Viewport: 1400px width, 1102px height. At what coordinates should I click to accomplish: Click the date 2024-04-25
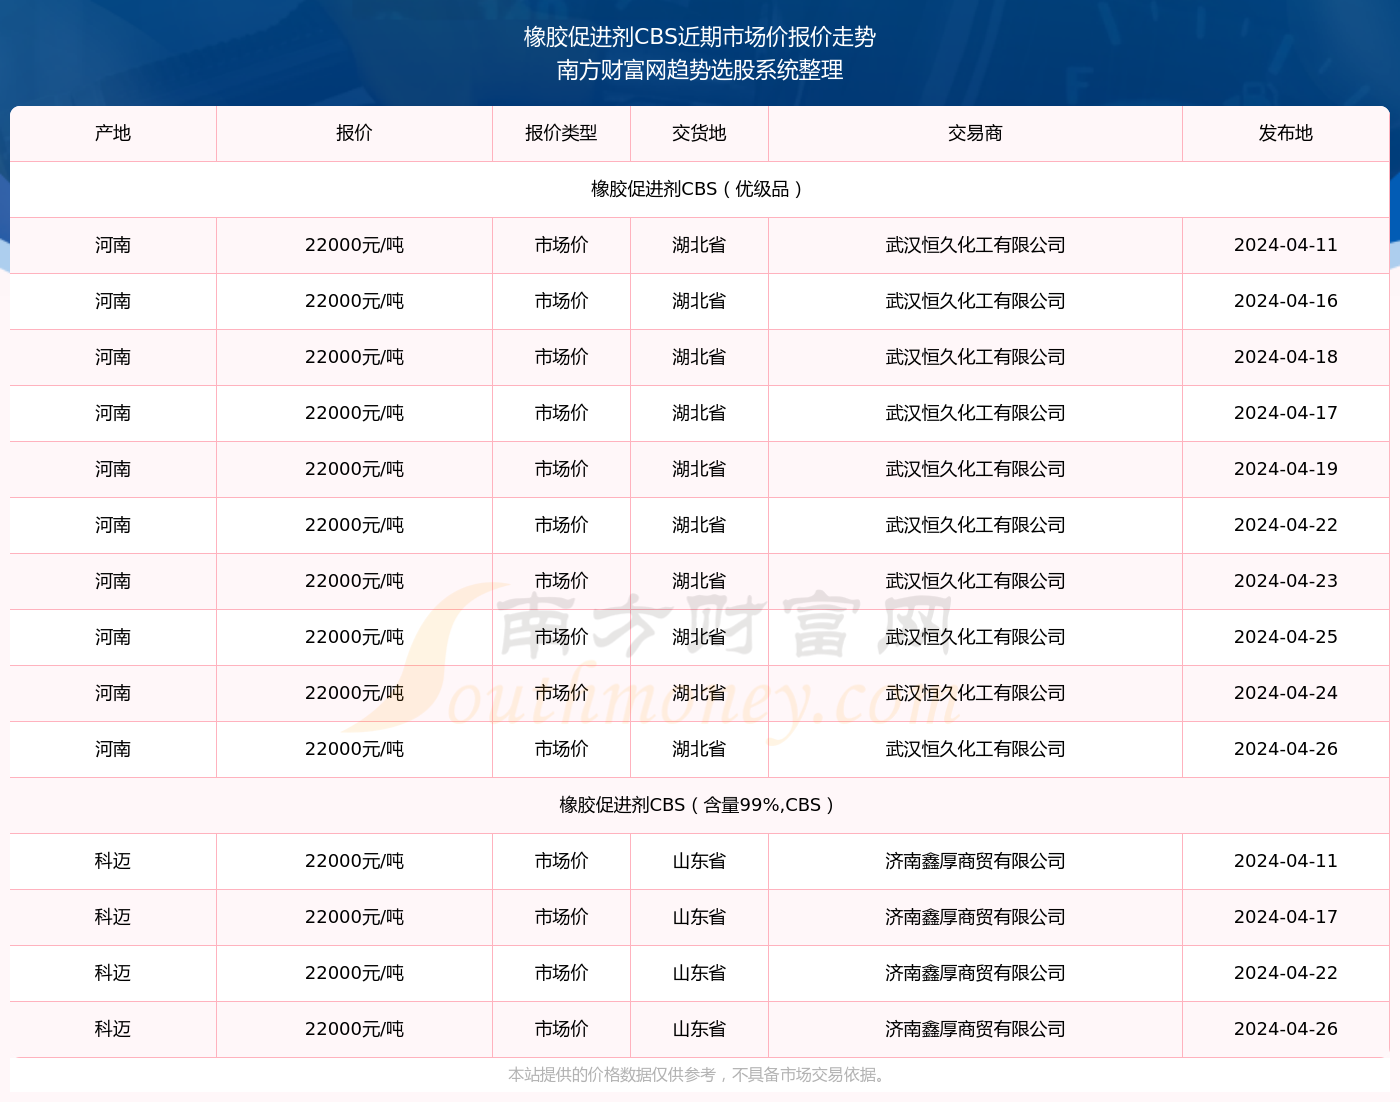click(1285, 637)
